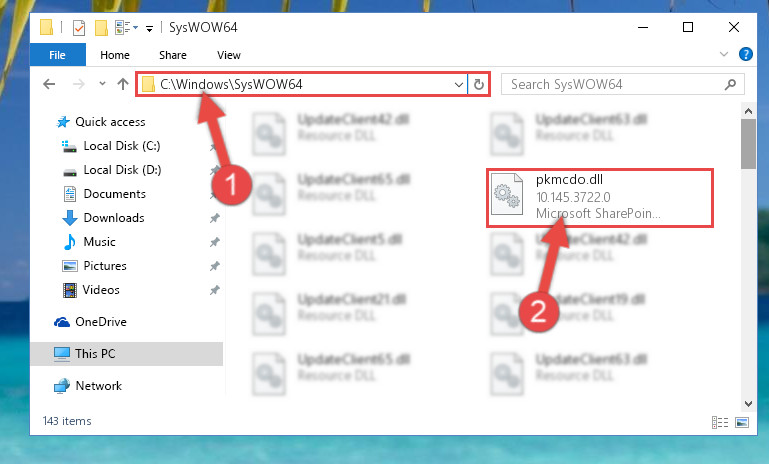769x464 pixels.
Task: Click in the Search SysWOW64 field
Action: [x=615, y=84]
